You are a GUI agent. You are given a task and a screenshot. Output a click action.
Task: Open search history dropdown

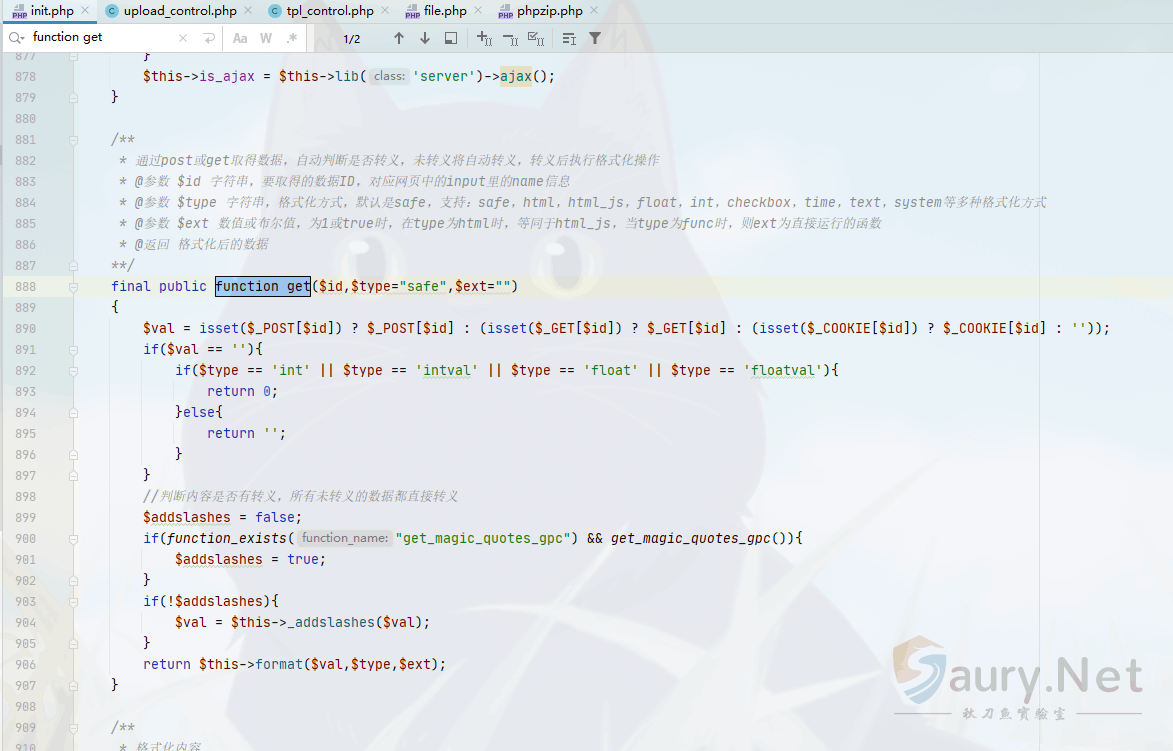[x=17, y=38]
